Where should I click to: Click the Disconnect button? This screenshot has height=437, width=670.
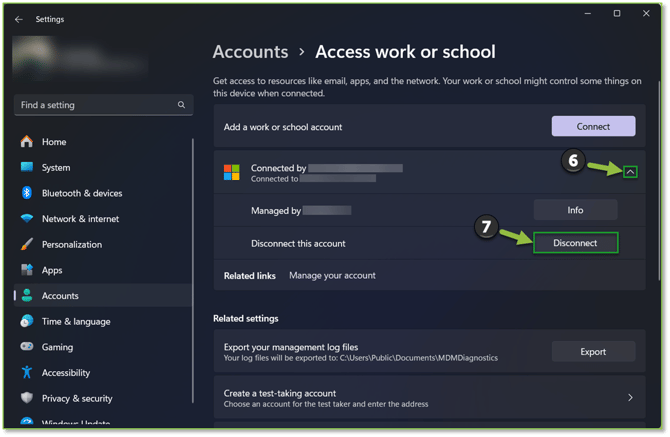click(575, 243)
